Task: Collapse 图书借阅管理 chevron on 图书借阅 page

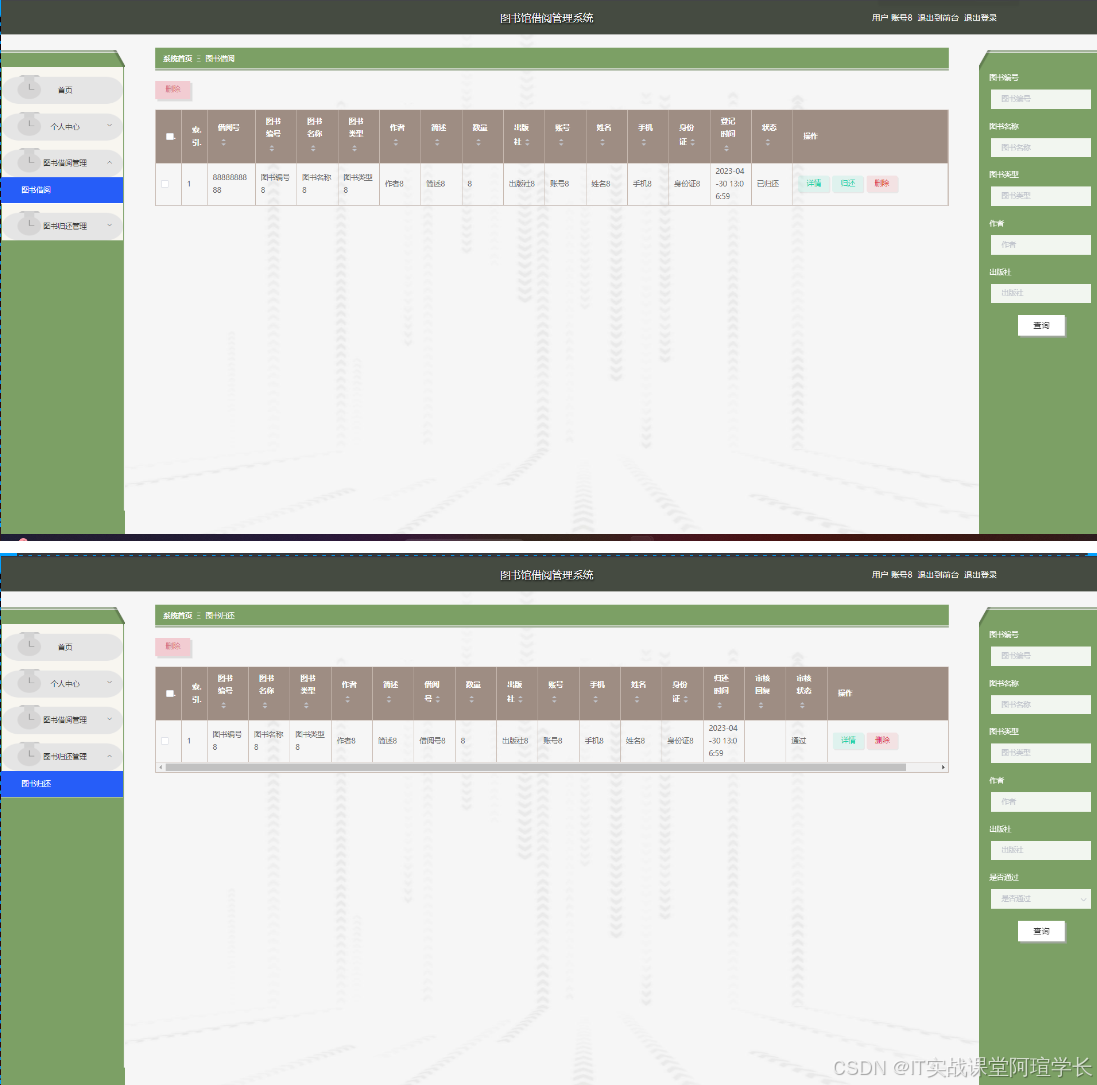Action: point(109,162)
